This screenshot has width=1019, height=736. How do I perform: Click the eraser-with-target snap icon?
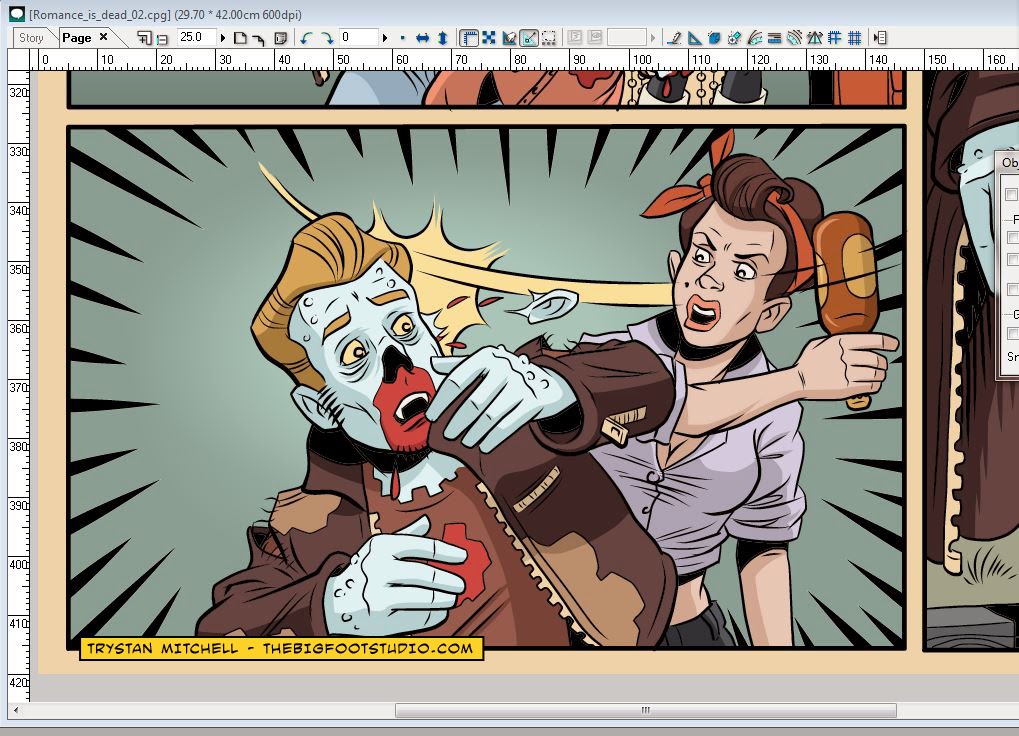click(x=734, y=38)
